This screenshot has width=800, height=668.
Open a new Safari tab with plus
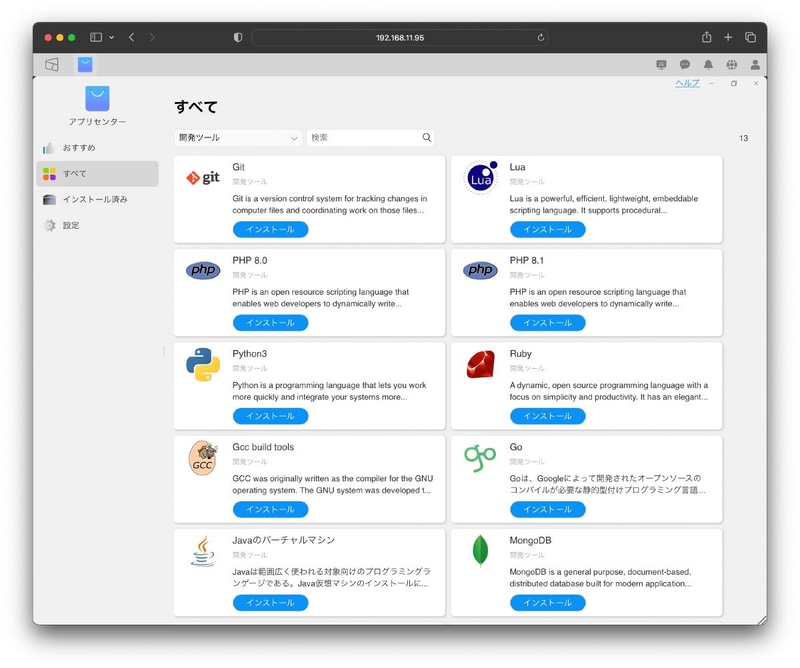(728, 37)
